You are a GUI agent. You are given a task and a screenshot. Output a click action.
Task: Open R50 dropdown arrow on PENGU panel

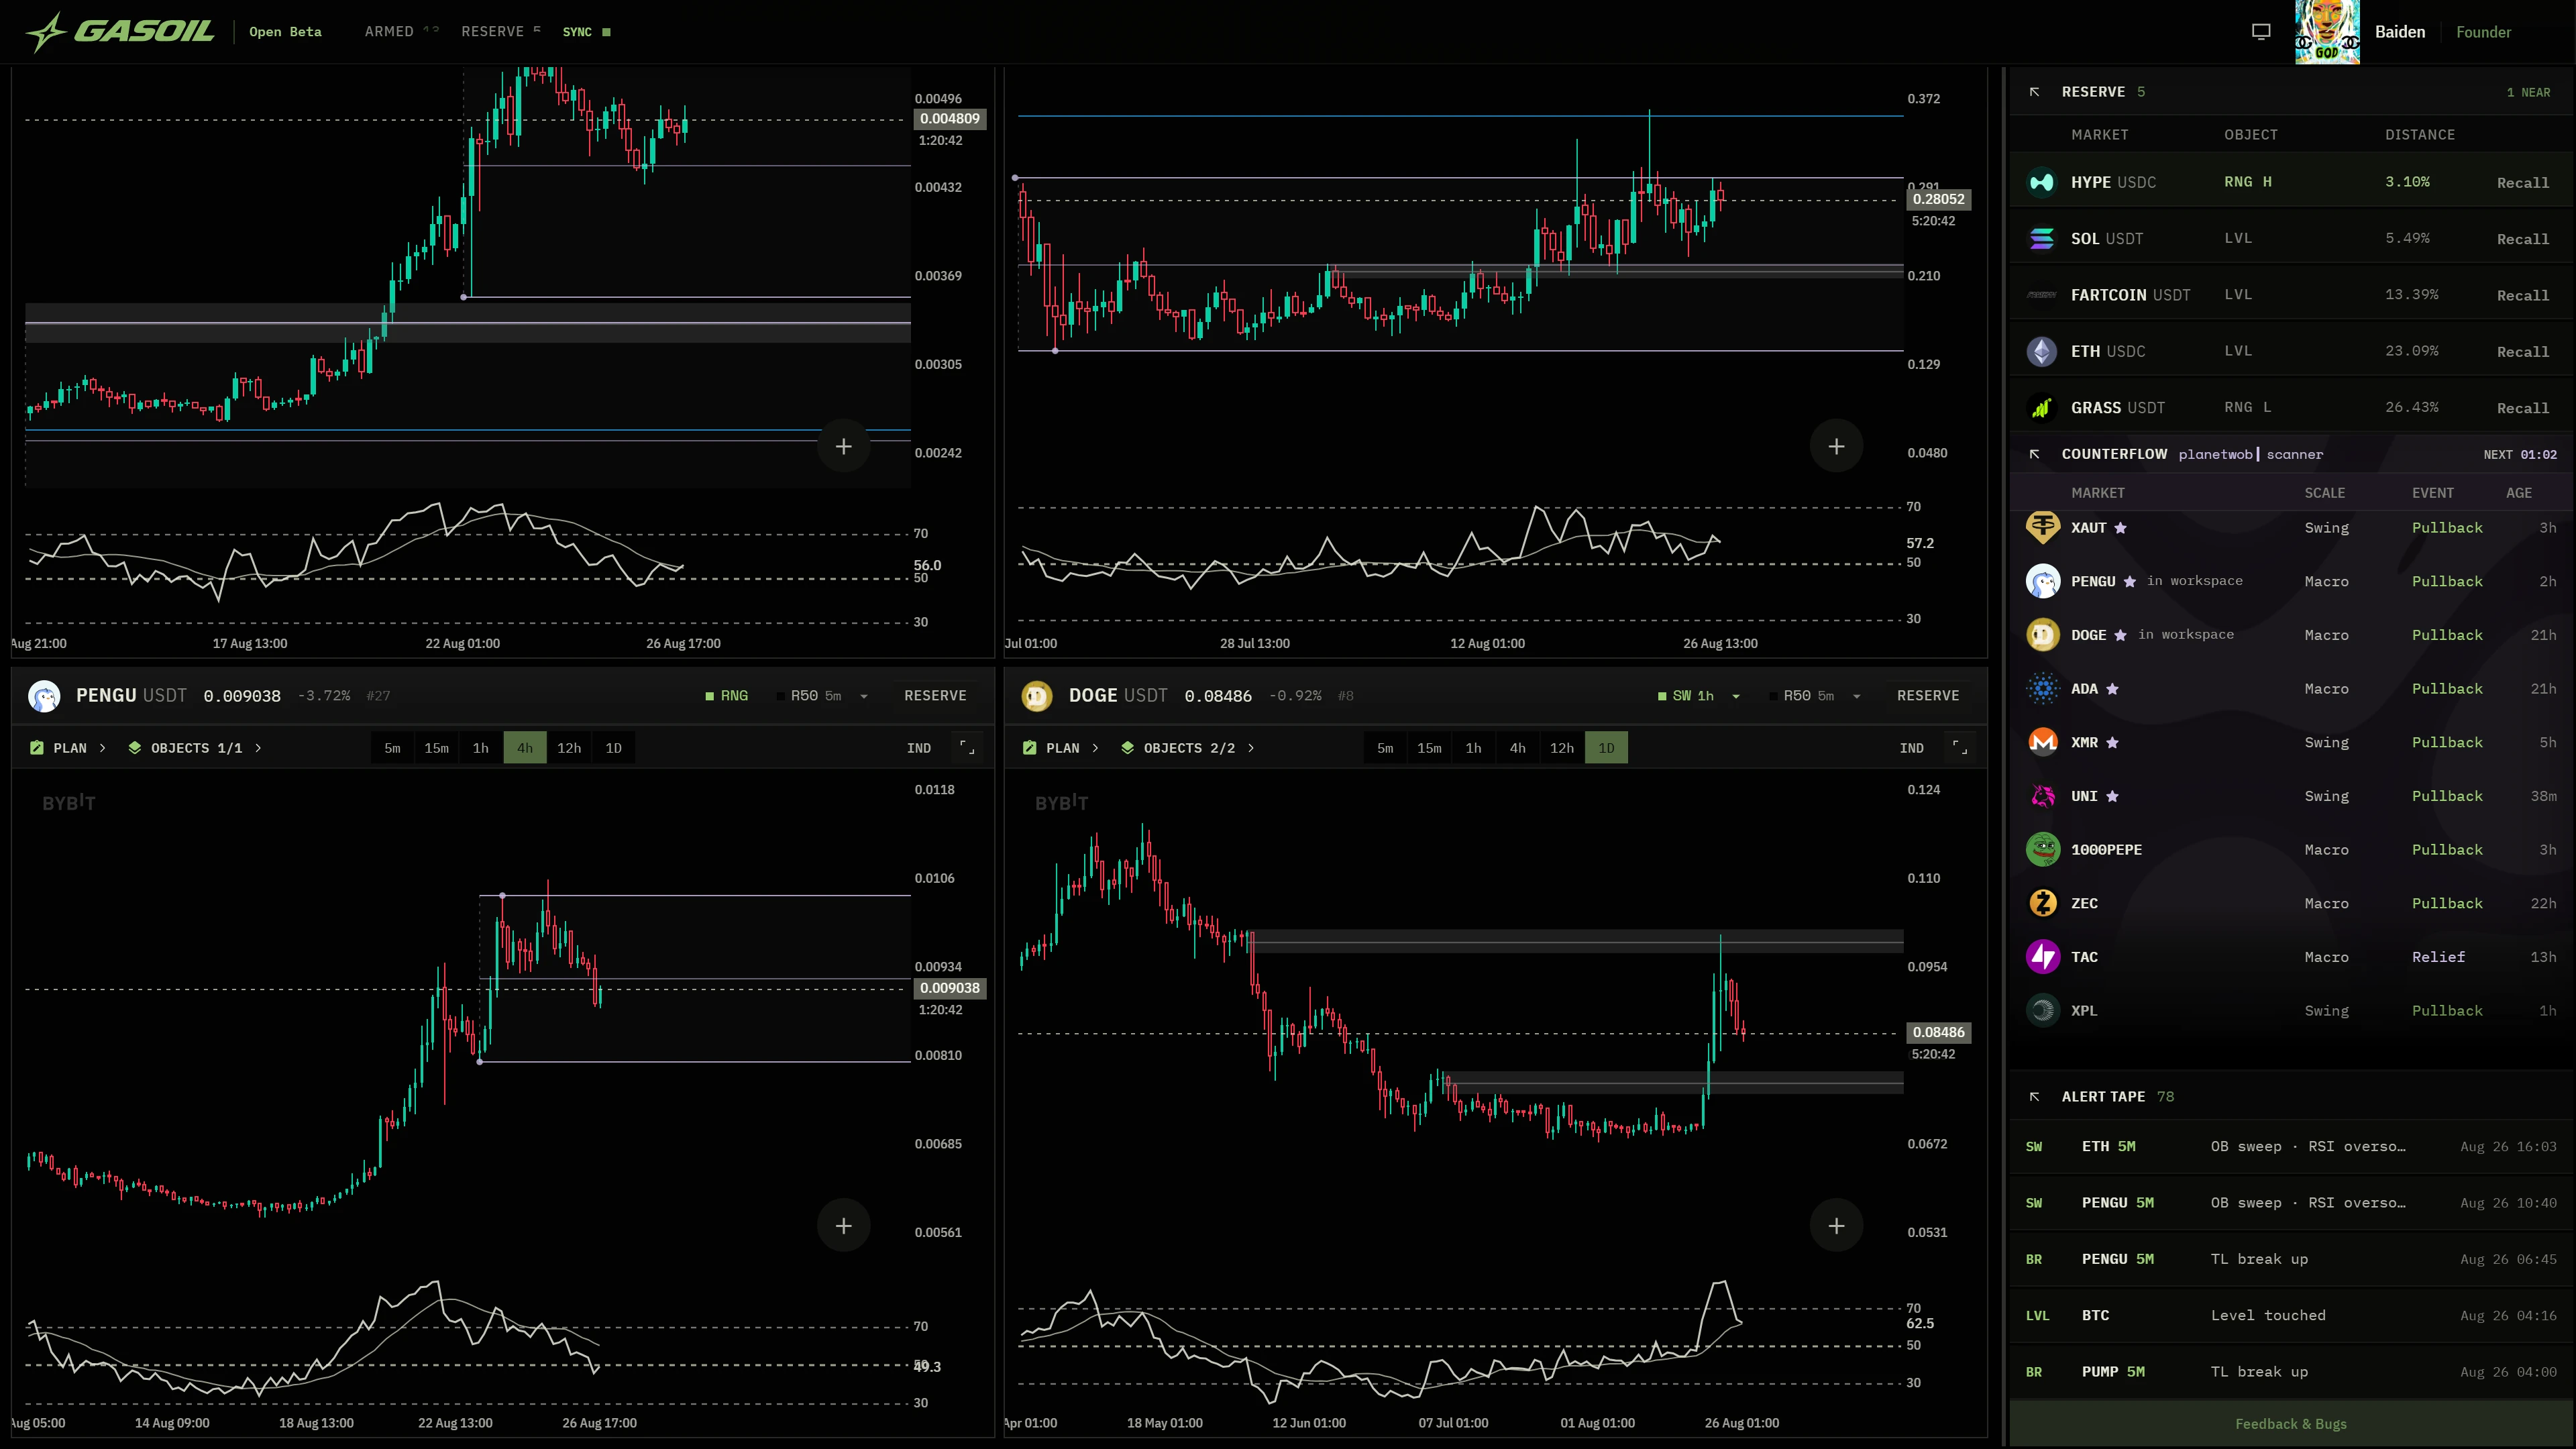[x=864, y=697]
